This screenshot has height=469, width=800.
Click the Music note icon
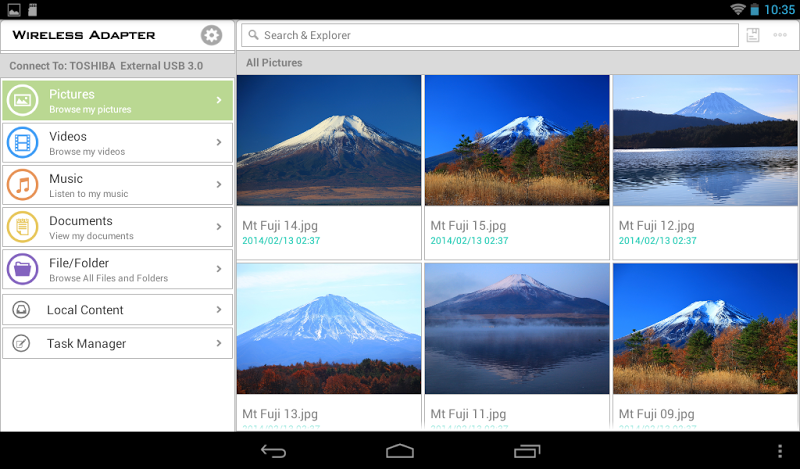(x=22, y=185)
